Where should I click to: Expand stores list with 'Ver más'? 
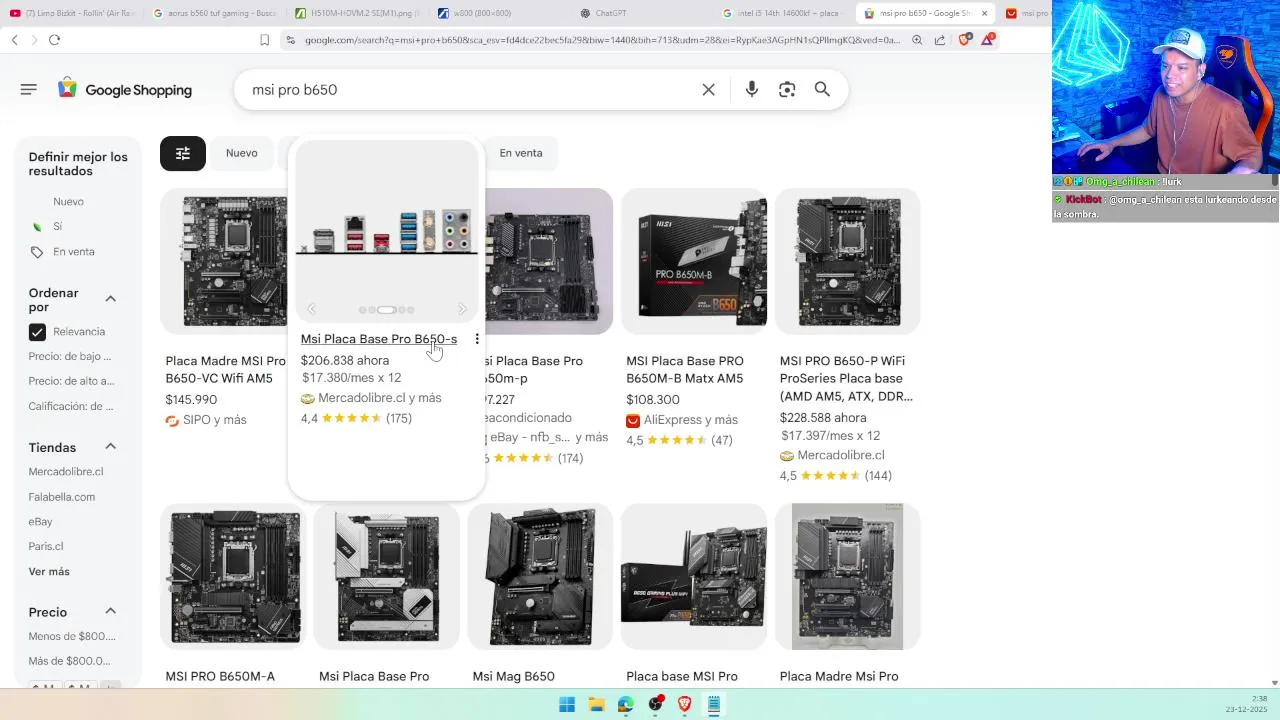click(x=49, y=572)
